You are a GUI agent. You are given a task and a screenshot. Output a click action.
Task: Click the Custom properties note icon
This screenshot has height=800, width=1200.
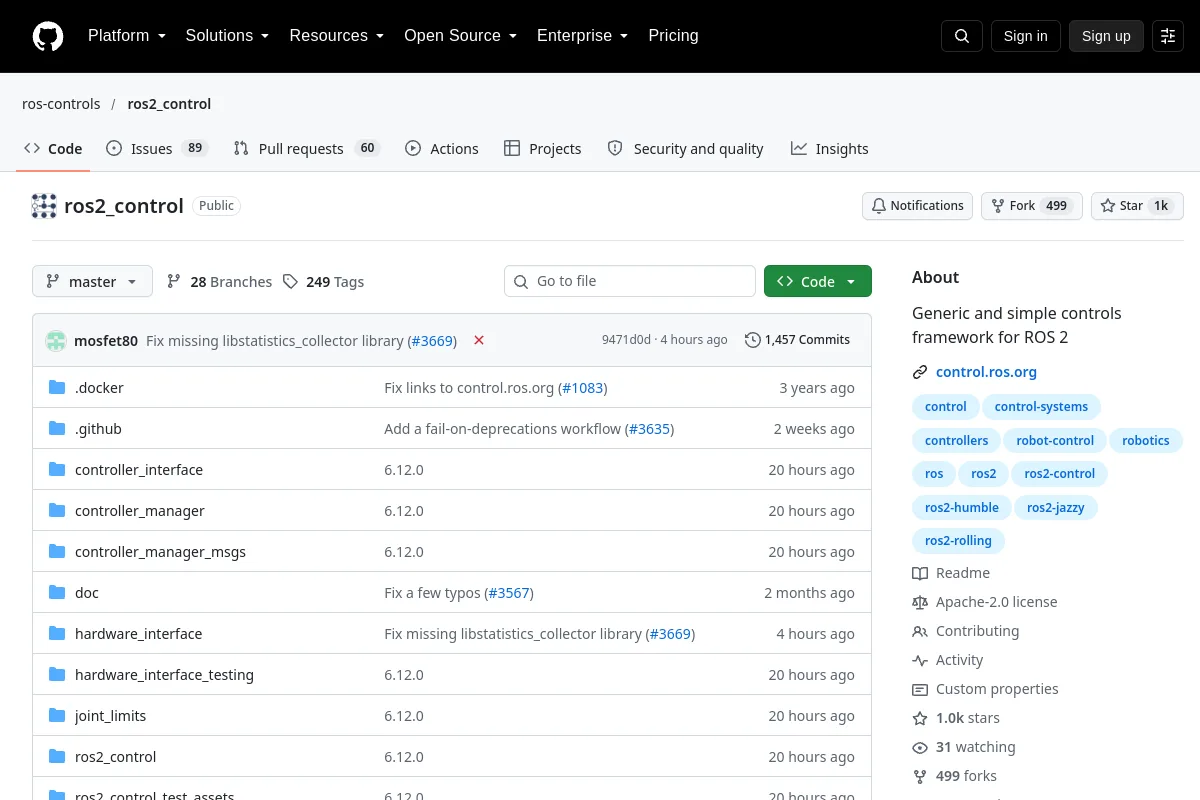tap(920, 689)
